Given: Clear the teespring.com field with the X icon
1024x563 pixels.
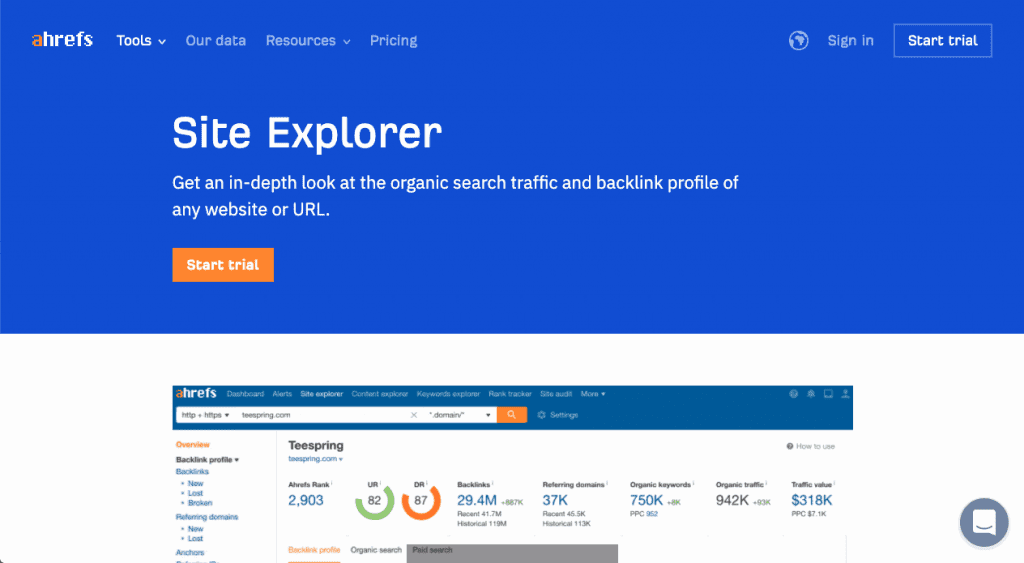Looking at the screenshot, I should (413, 415).
